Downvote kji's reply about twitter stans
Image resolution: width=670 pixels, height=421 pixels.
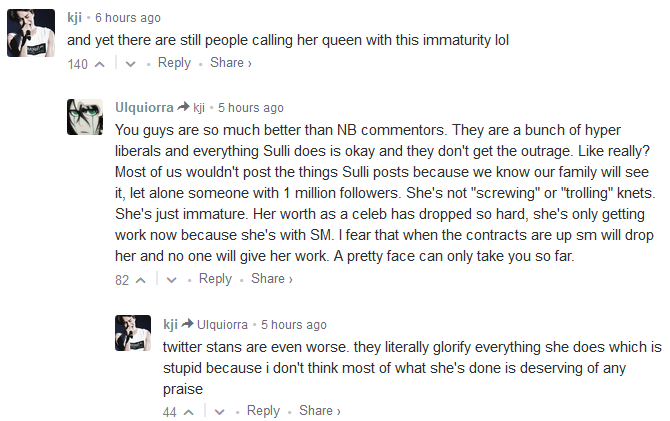click(x=220, y=411)
